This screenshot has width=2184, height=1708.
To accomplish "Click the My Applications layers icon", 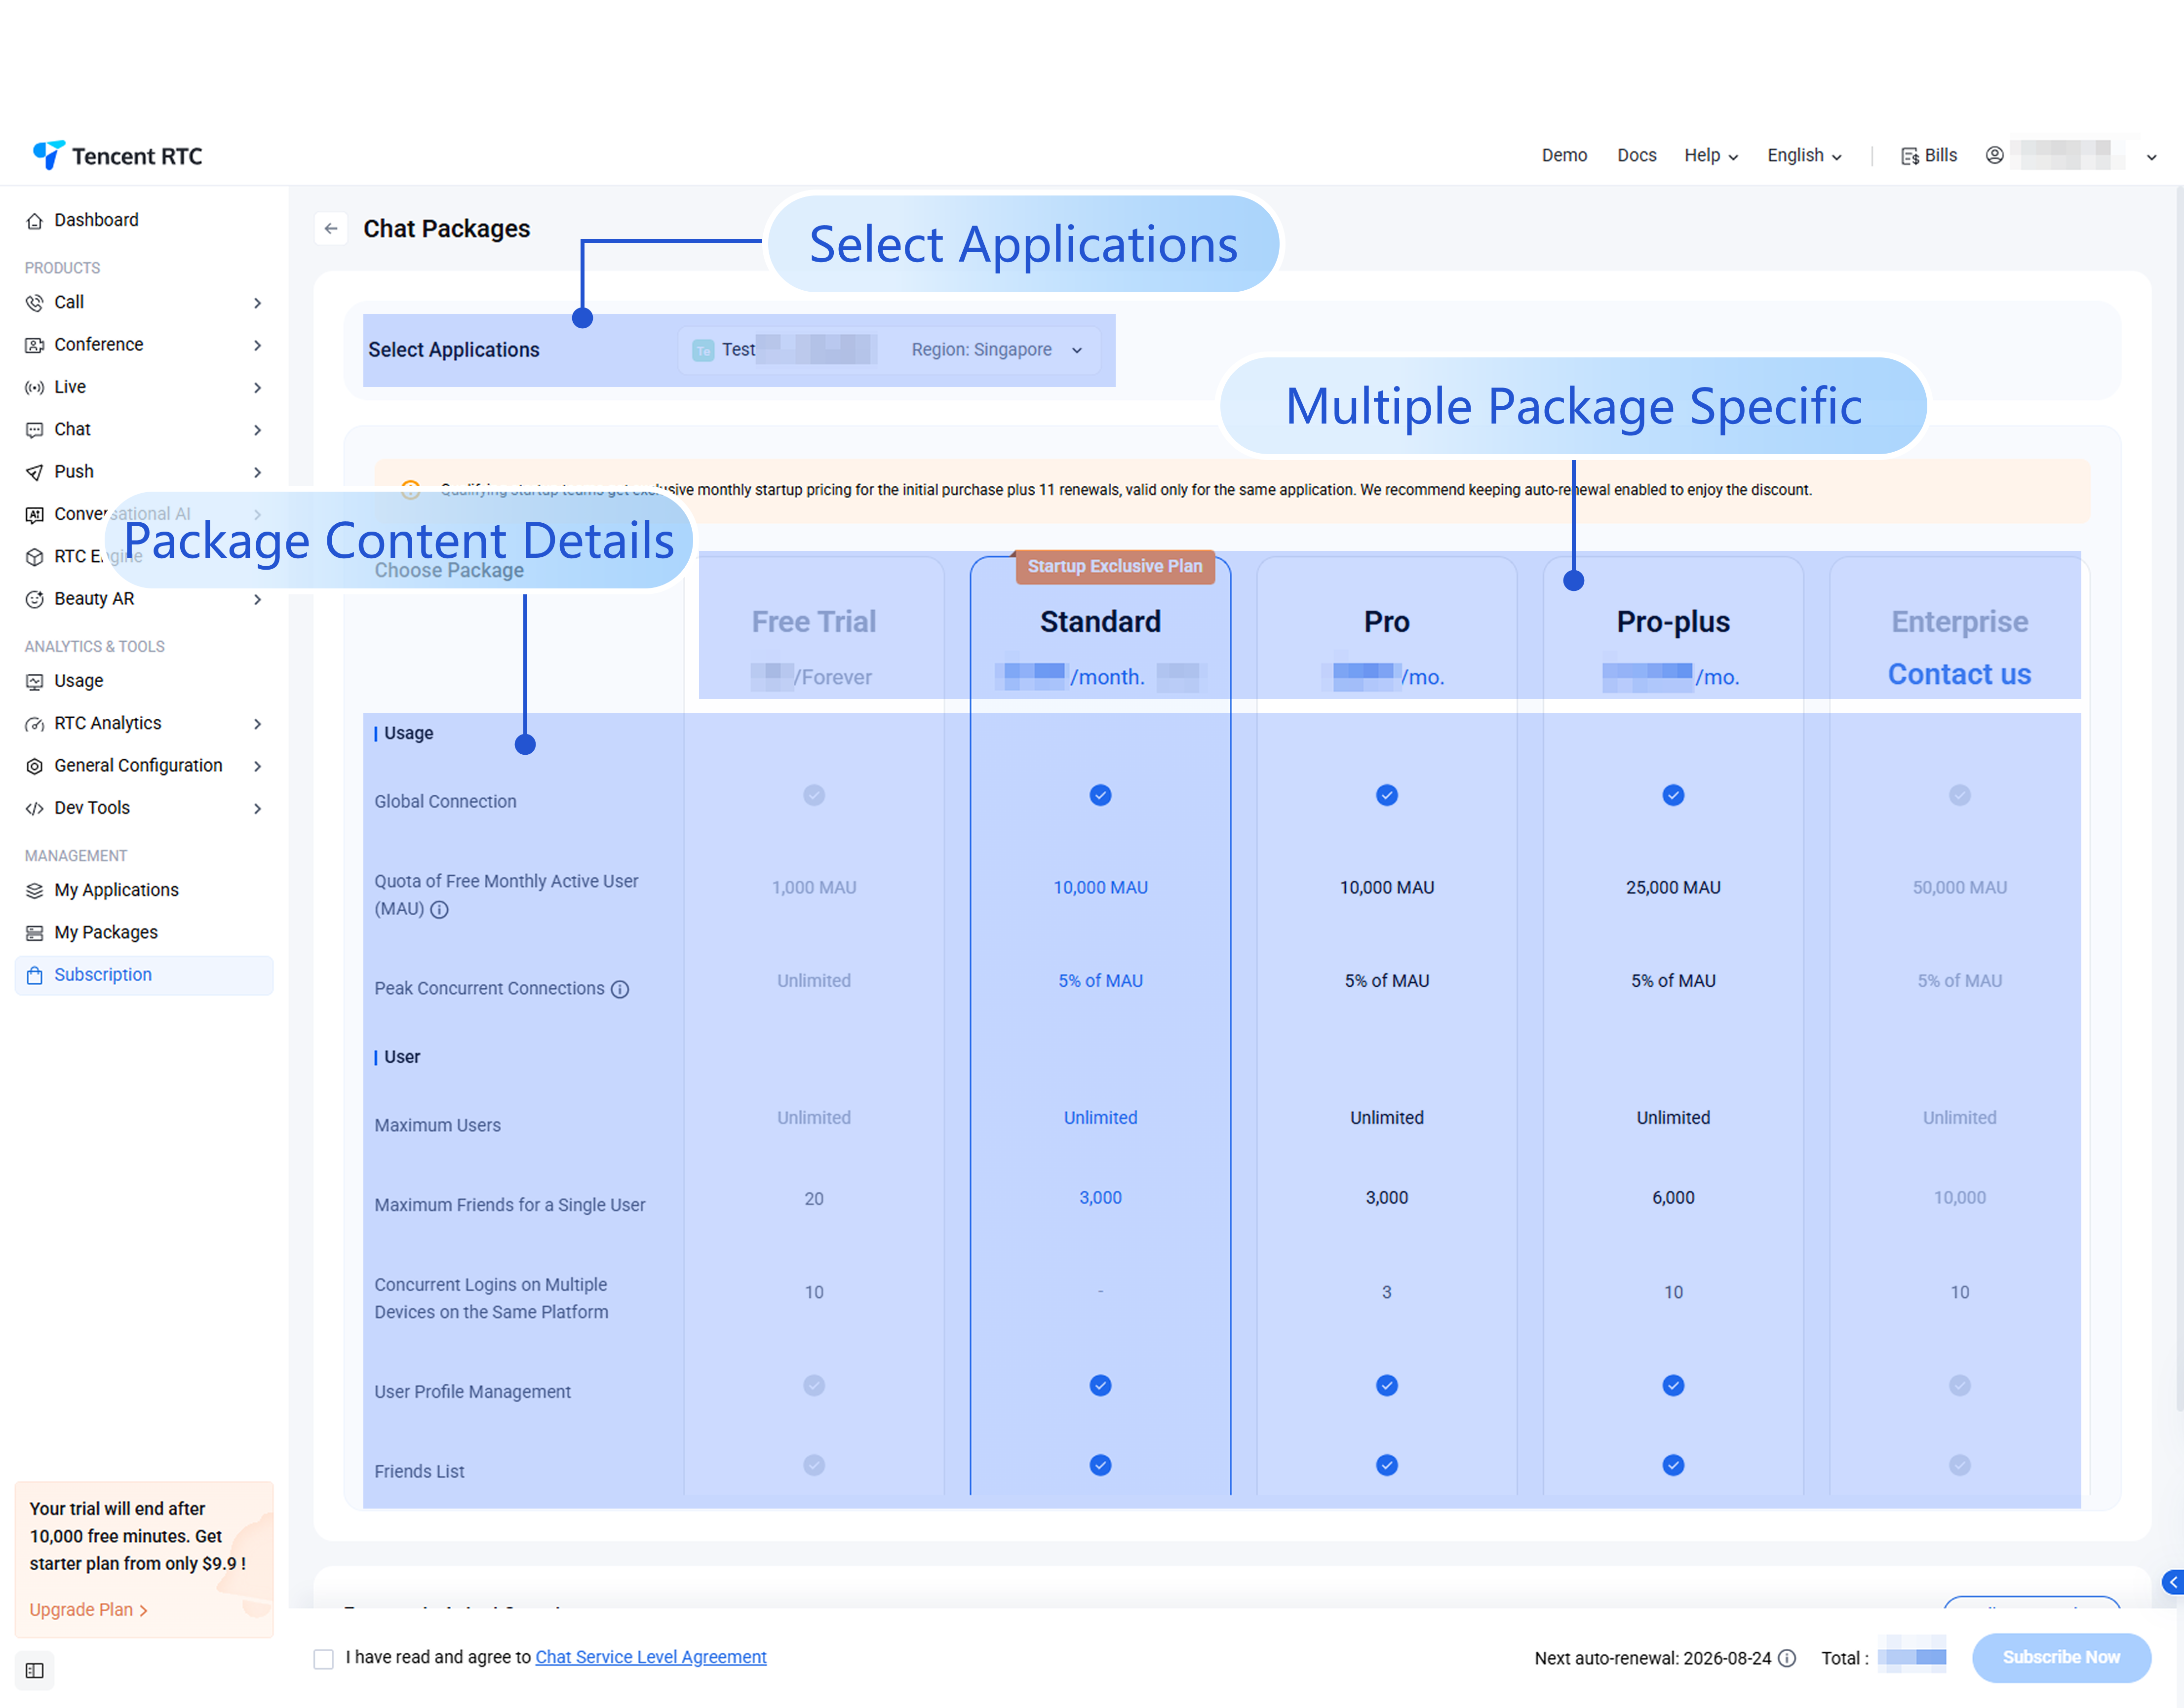I will (x=35, y=891).
